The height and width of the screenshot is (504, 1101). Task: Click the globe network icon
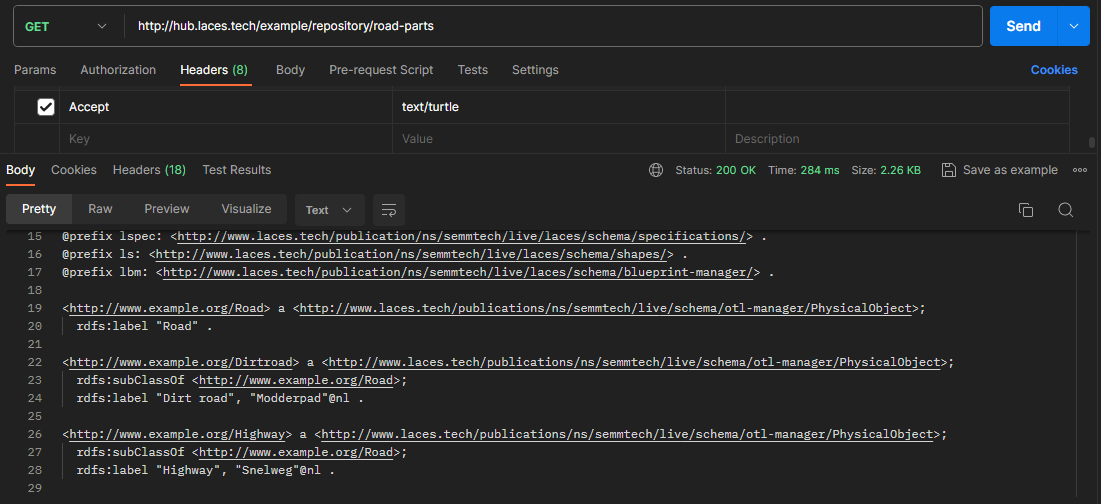coord(656,170)
